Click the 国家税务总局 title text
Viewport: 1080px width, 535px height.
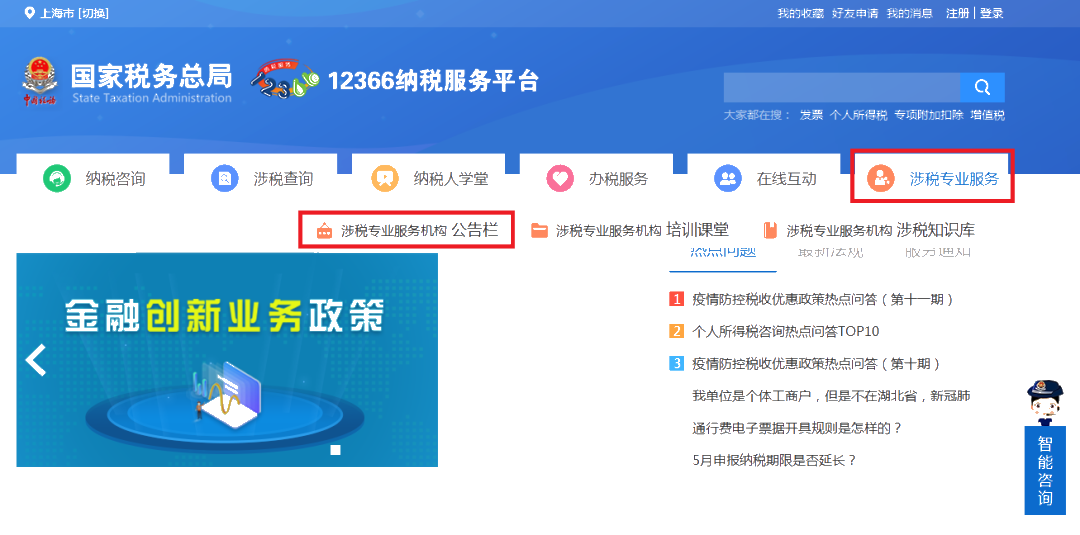click(x=152, y=76)
